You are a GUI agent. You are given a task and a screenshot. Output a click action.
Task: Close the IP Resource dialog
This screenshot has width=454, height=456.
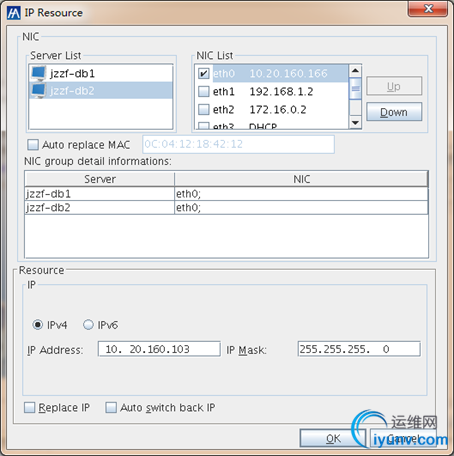pos(428,9)
